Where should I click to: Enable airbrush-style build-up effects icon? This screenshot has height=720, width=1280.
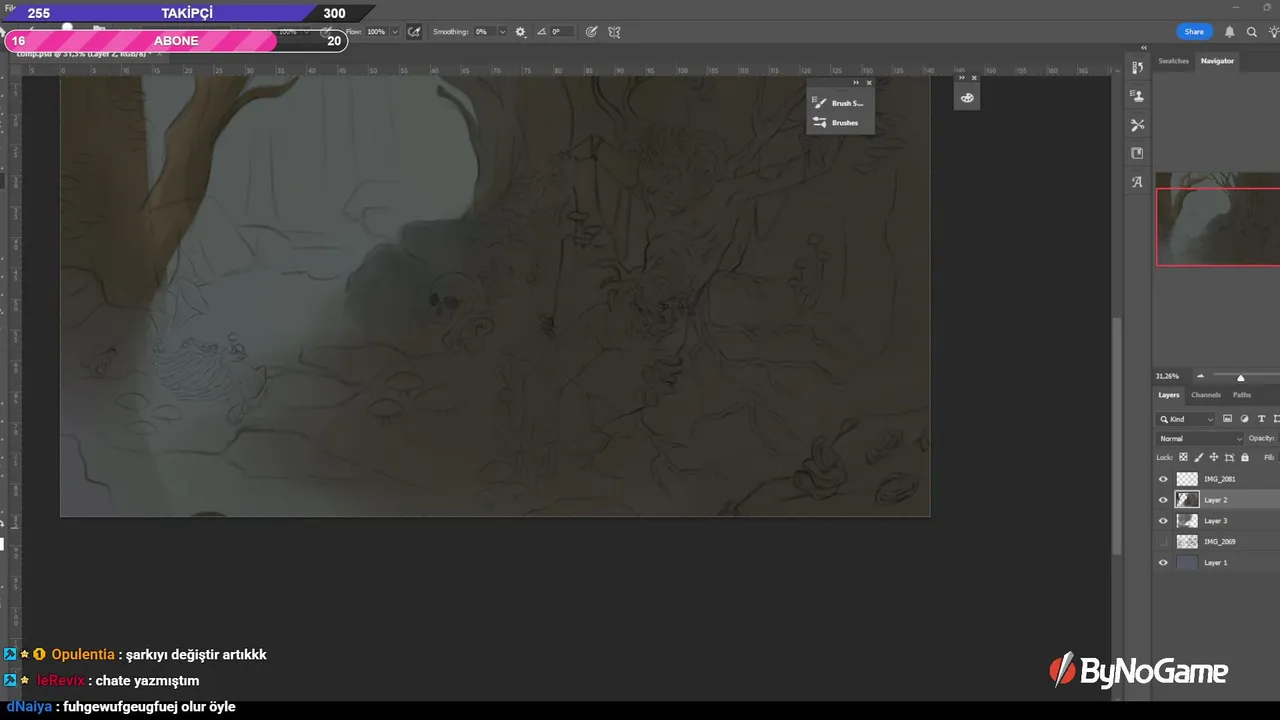414,32
